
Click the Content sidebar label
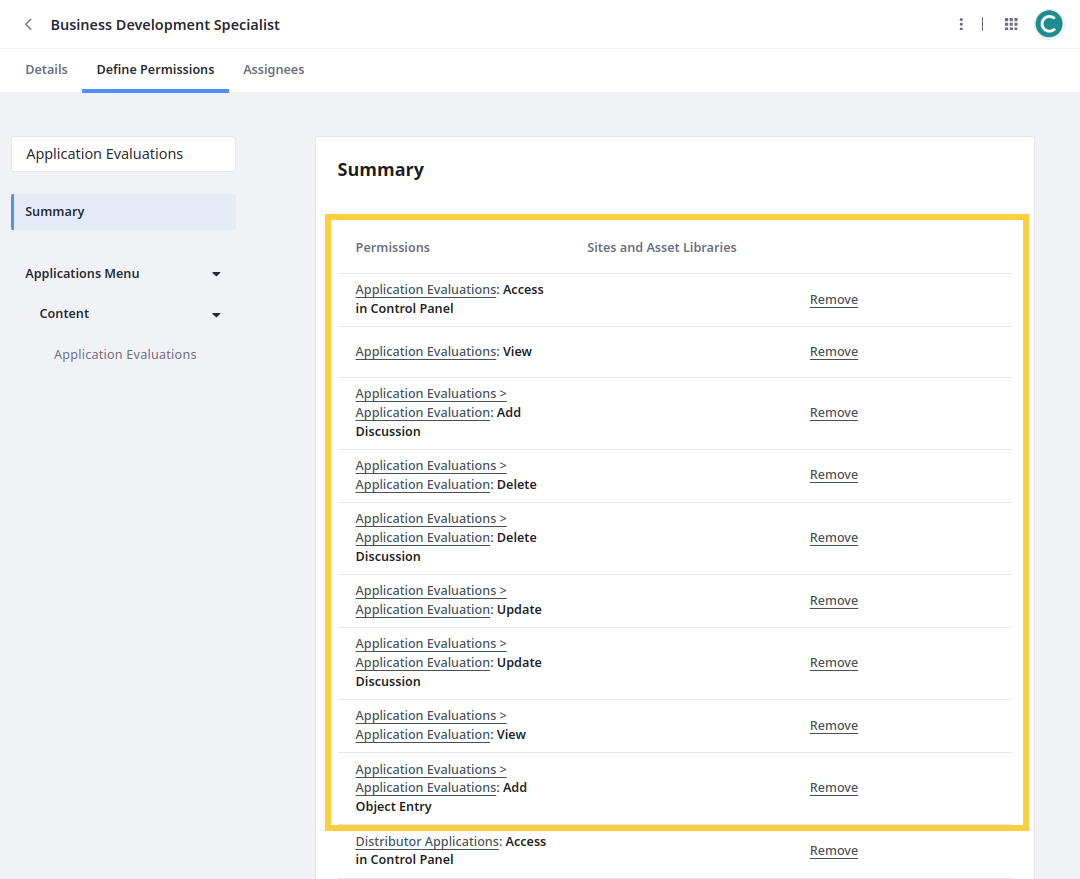tap(64, 313)
